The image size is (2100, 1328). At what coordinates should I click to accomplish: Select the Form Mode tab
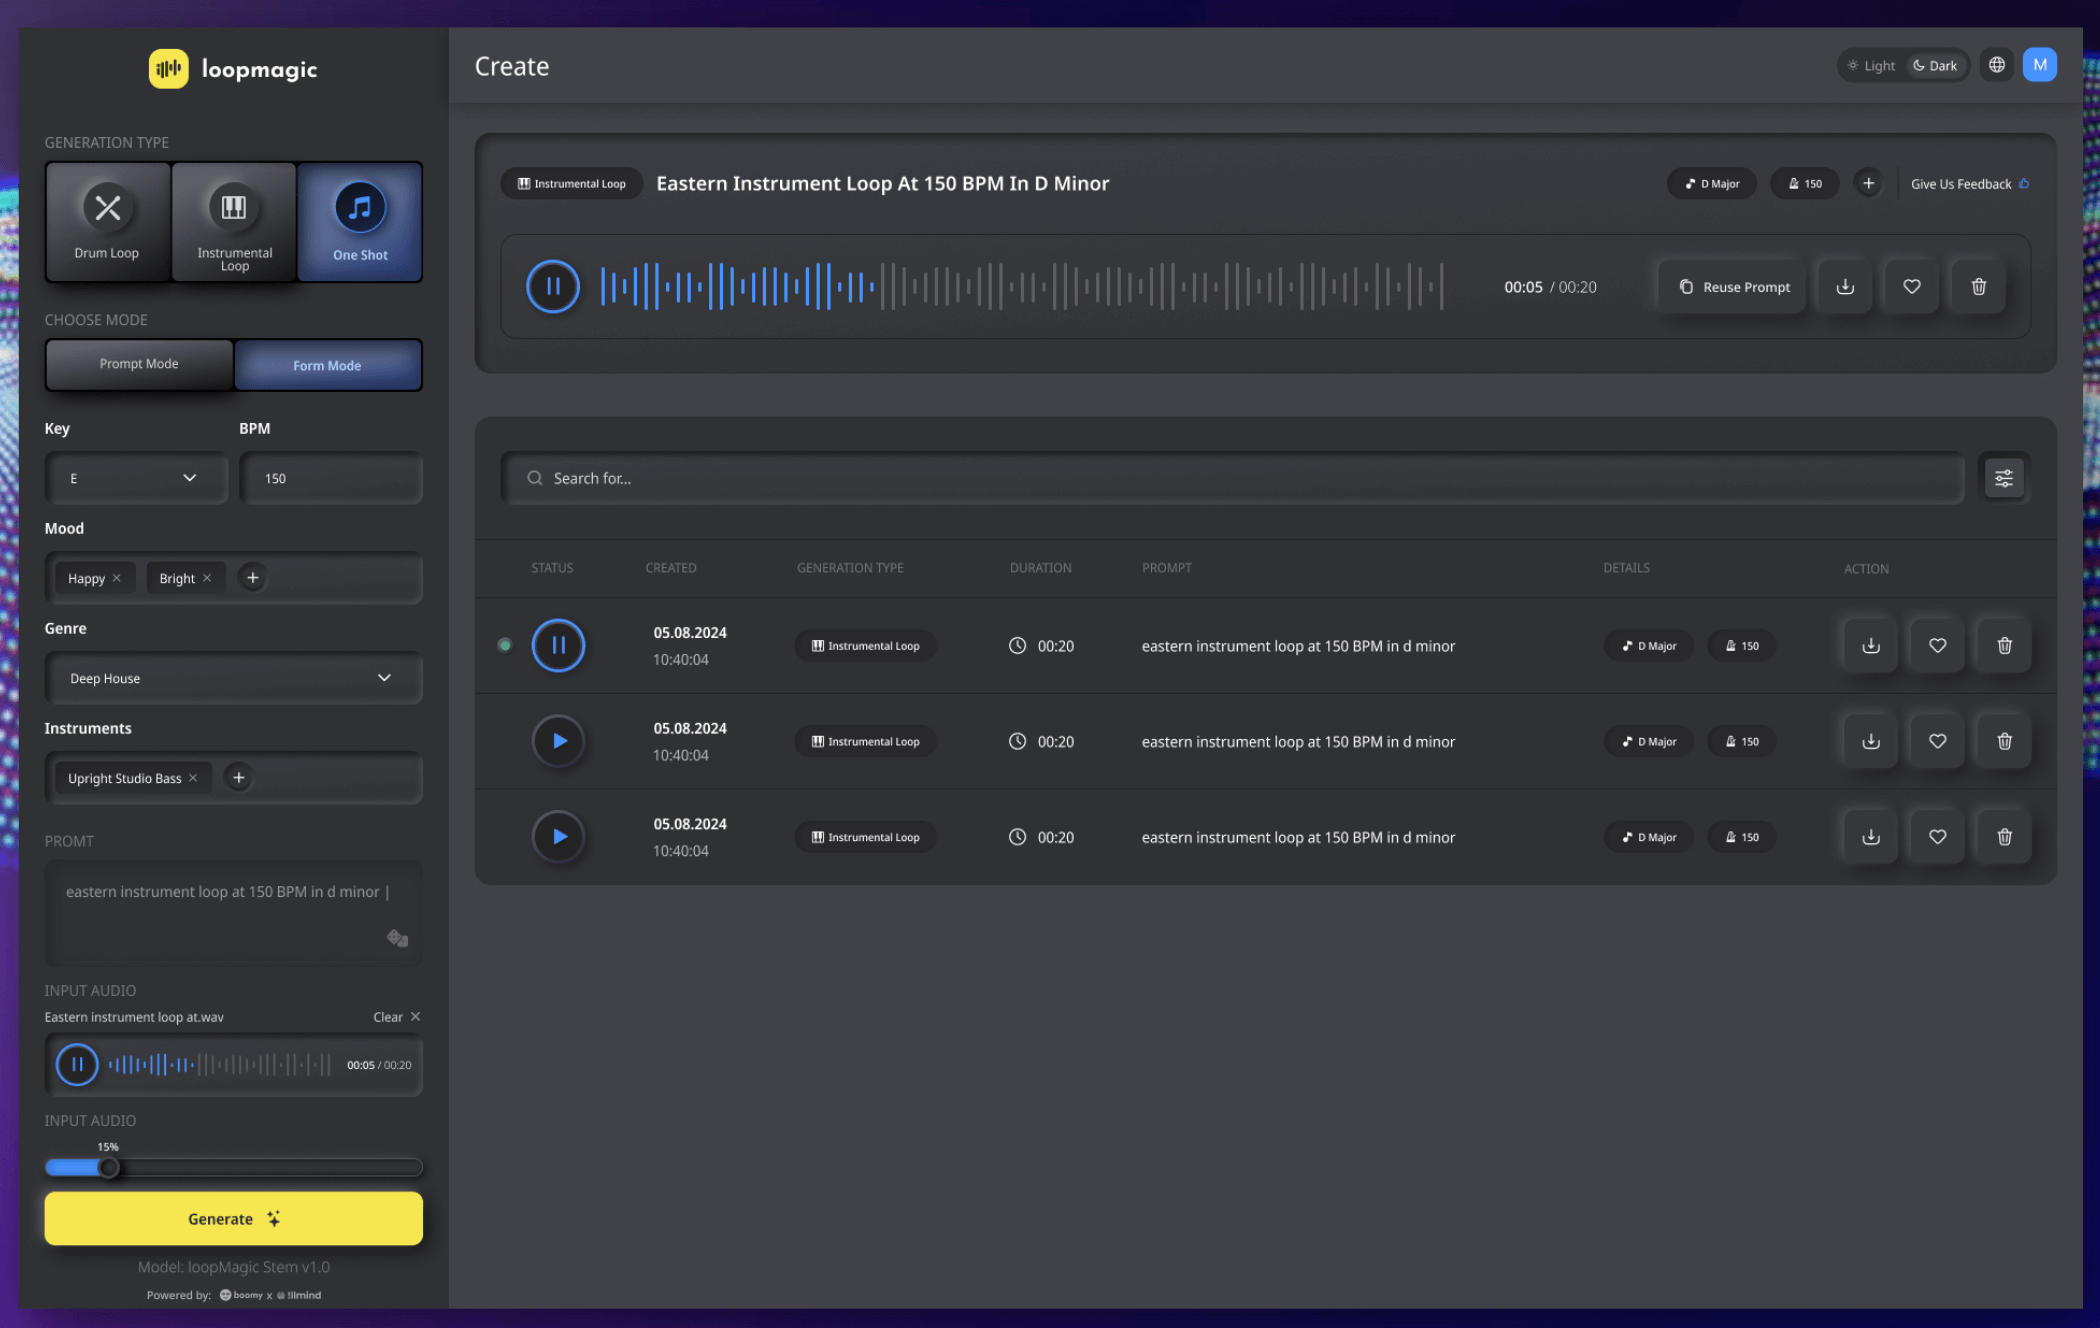(x=327, y=365)
